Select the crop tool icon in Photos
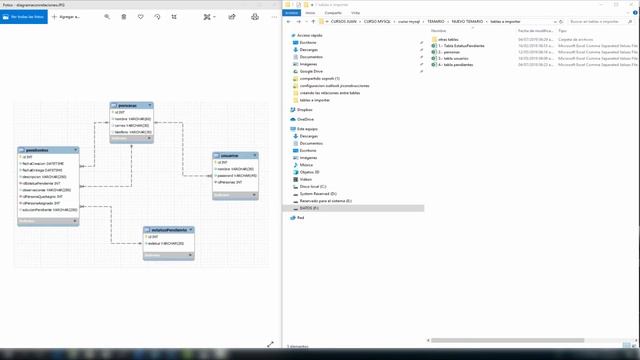640x360 pixels. pyautogui.click(x=174, y=17)
